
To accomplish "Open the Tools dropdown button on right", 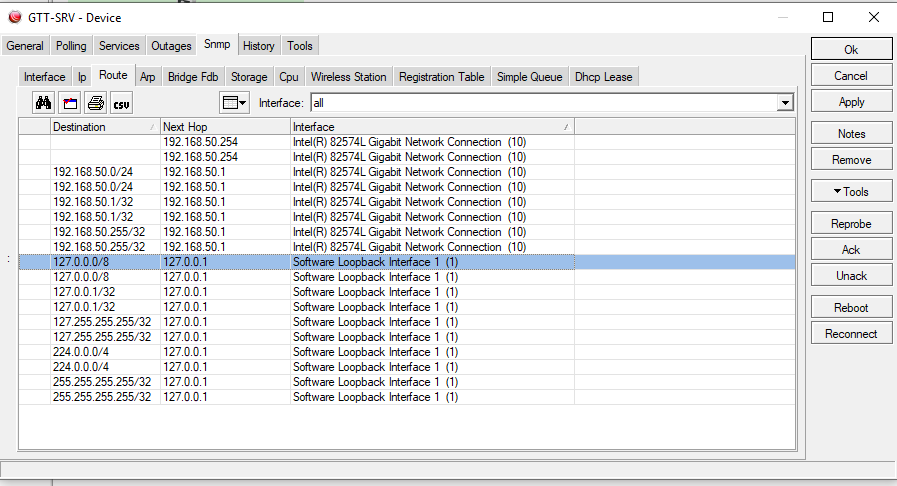I will coord(851,192).
